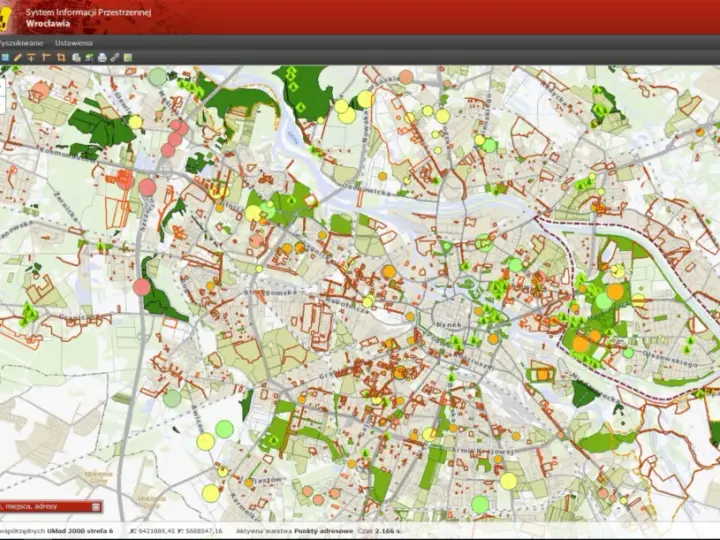This screenshot has width=720, height=540.
Task: Click the System Informacji Przestrzennej Wrocławia title
Action: pos(88,18)
